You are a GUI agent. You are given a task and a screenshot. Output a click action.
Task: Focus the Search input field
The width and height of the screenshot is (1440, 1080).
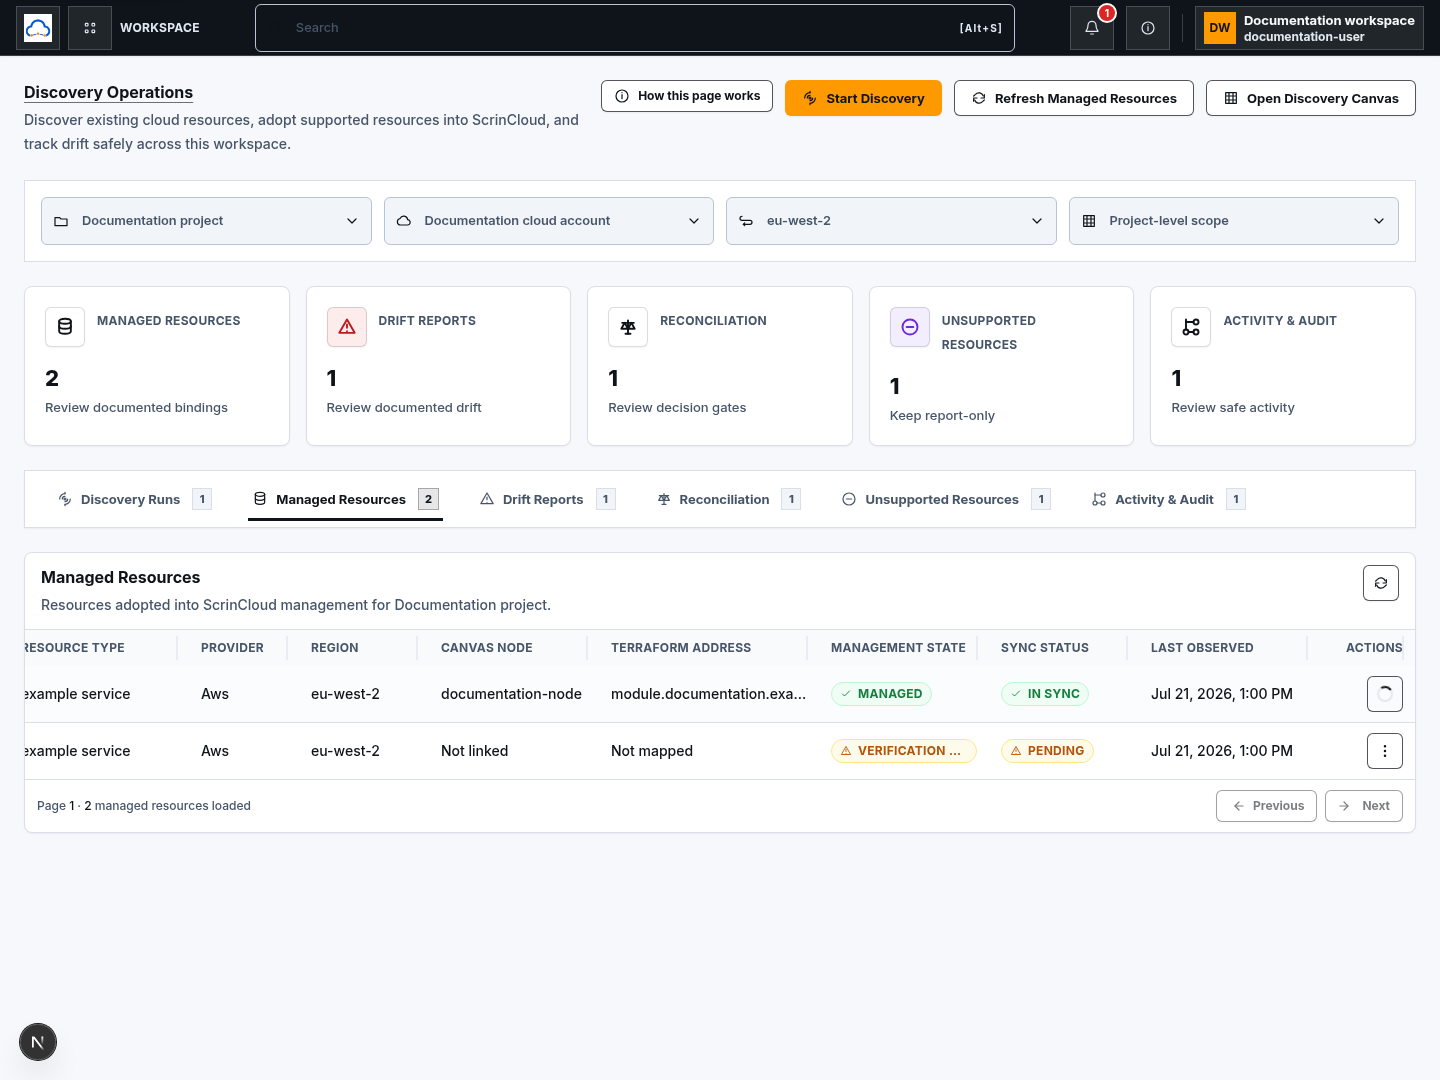coord(635,28)
